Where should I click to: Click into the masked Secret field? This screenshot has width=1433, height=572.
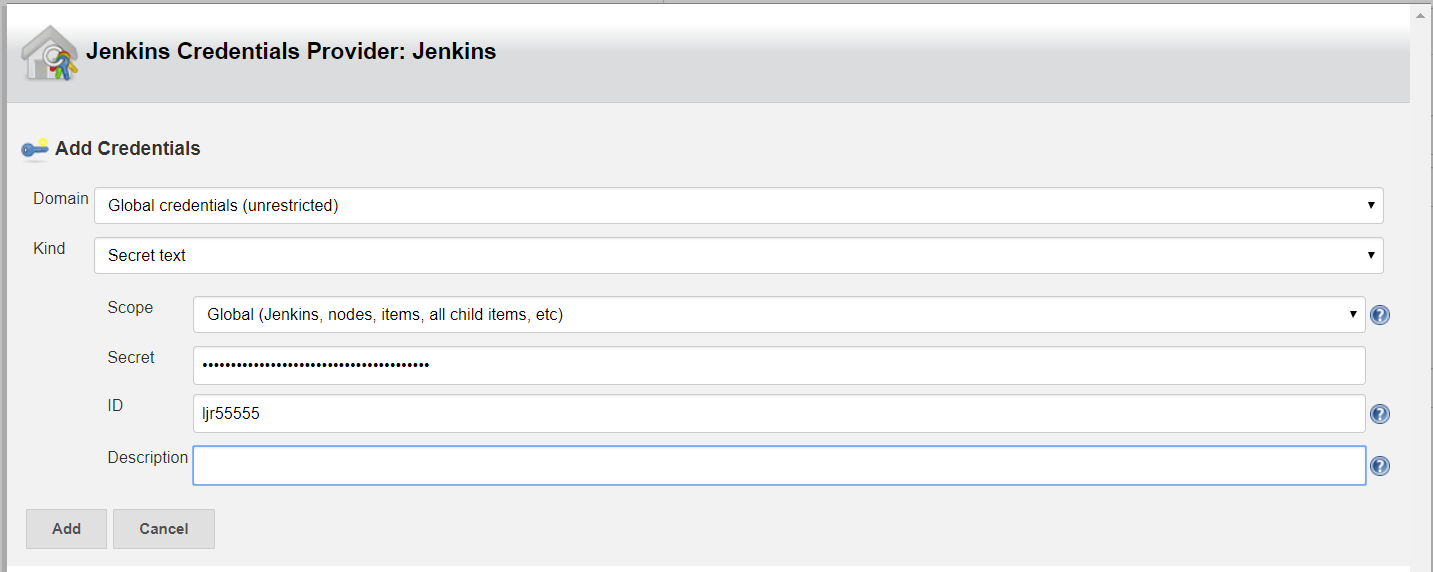tap(779, 365)
